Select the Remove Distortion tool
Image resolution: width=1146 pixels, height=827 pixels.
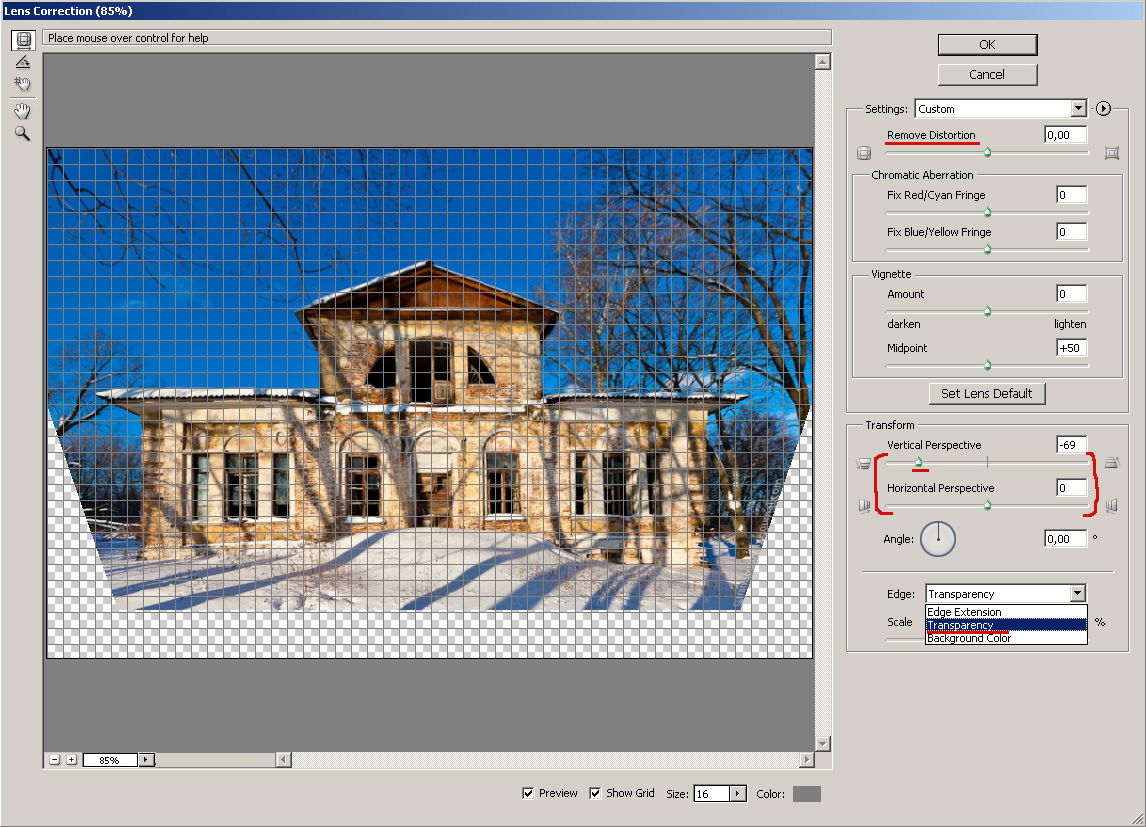(23, 39)
